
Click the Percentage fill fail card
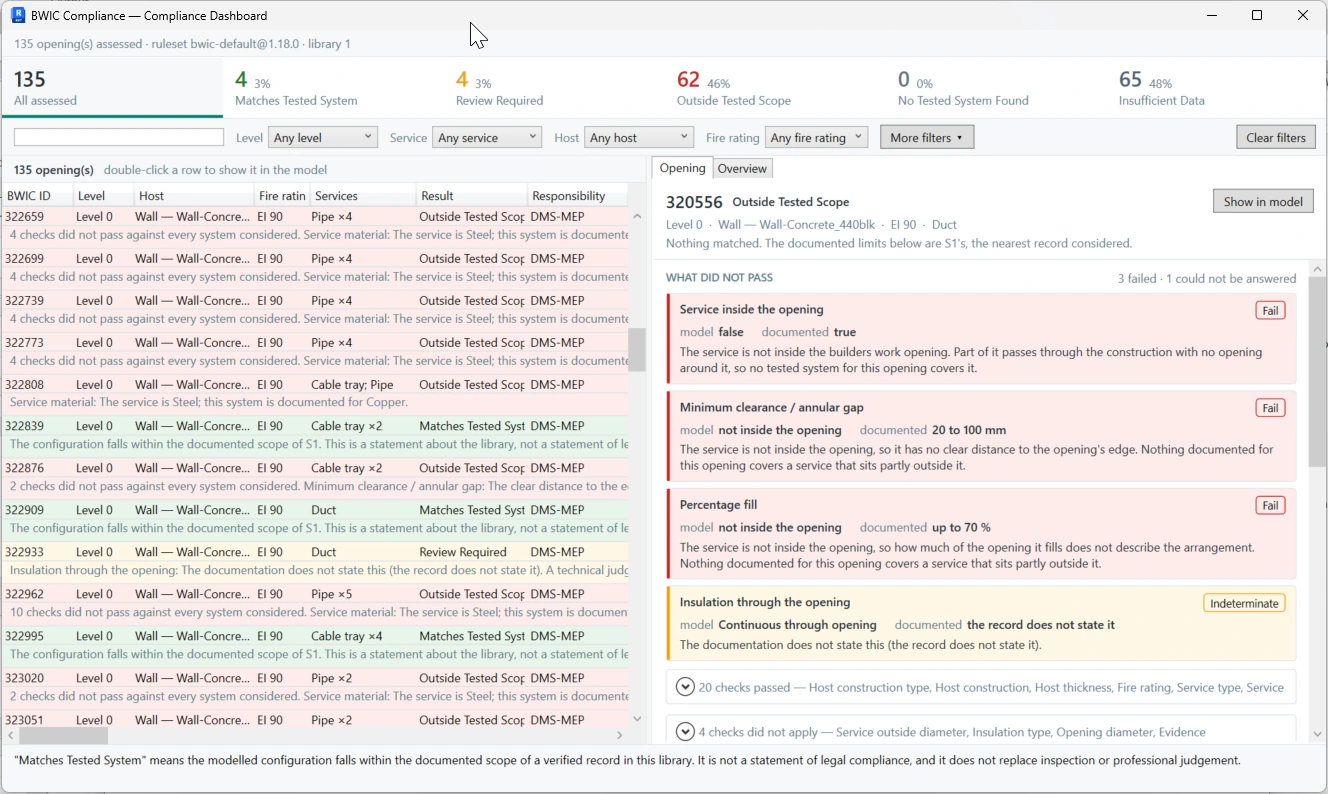point(981,535)
